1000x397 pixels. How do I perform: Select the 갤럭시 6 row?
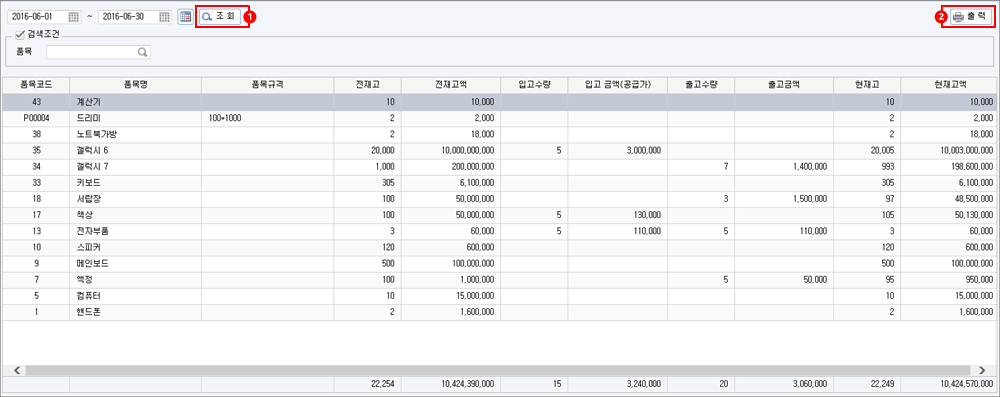[500, 151]
